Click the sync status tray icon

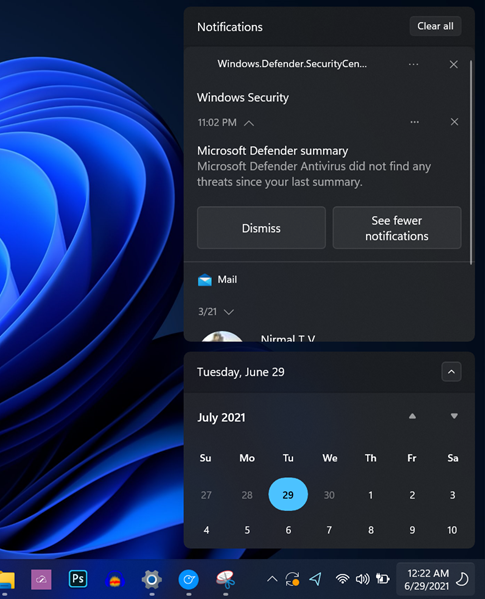tap(293, 579)
